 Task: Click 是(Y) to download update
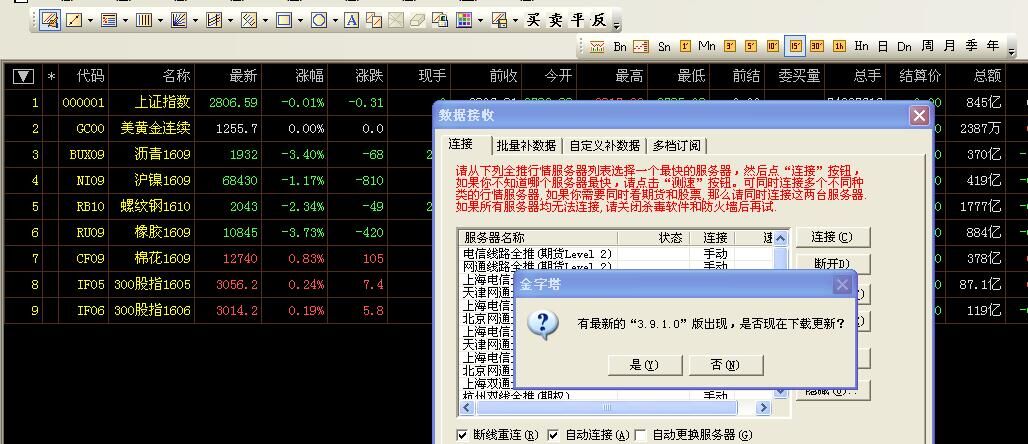click(x=643, y=365)
